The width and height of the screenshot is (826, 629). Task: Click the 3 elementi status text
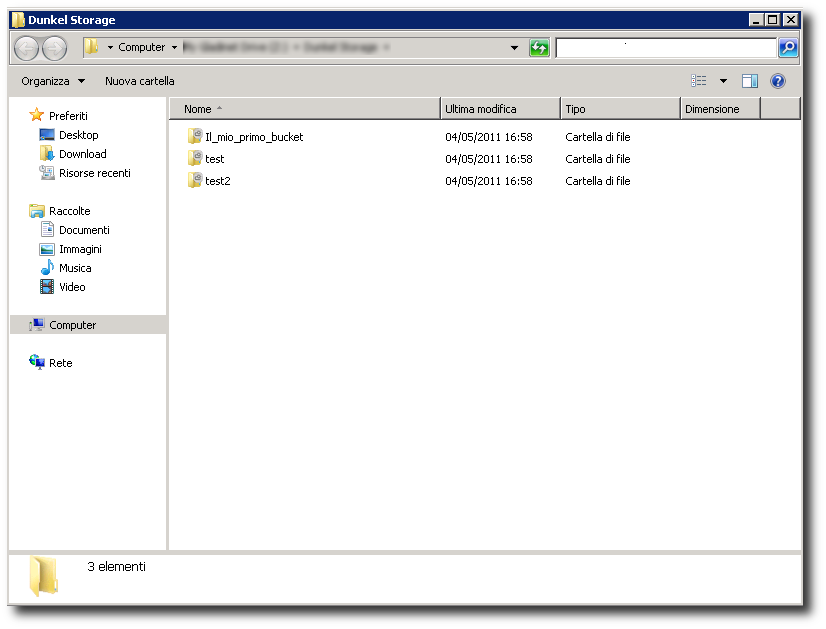pos(116,566)
